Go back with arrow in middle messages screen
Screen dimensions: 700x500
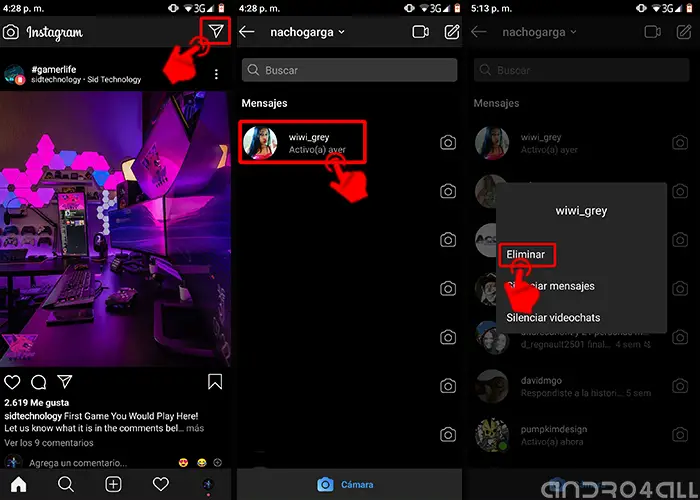coord(247,32)
